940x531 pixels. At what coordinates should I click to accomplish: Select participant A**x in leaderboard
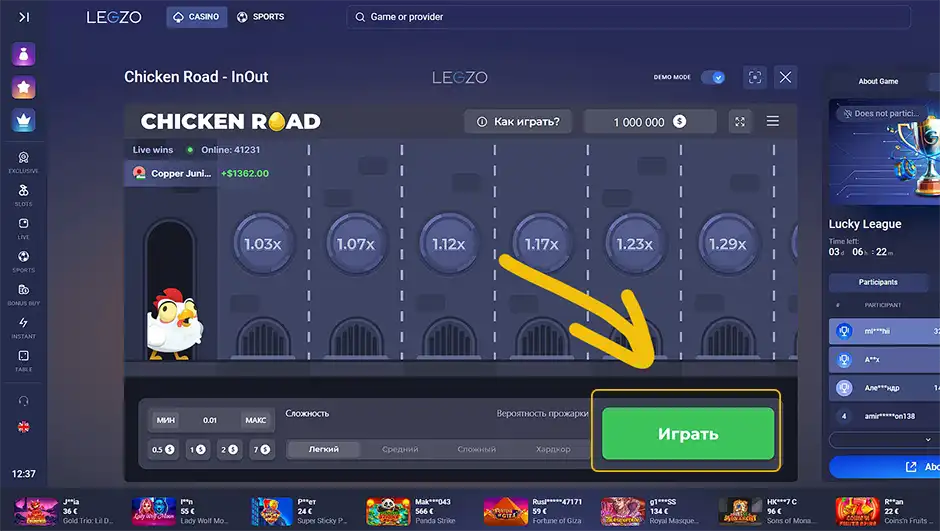click(x=884, y=360)
